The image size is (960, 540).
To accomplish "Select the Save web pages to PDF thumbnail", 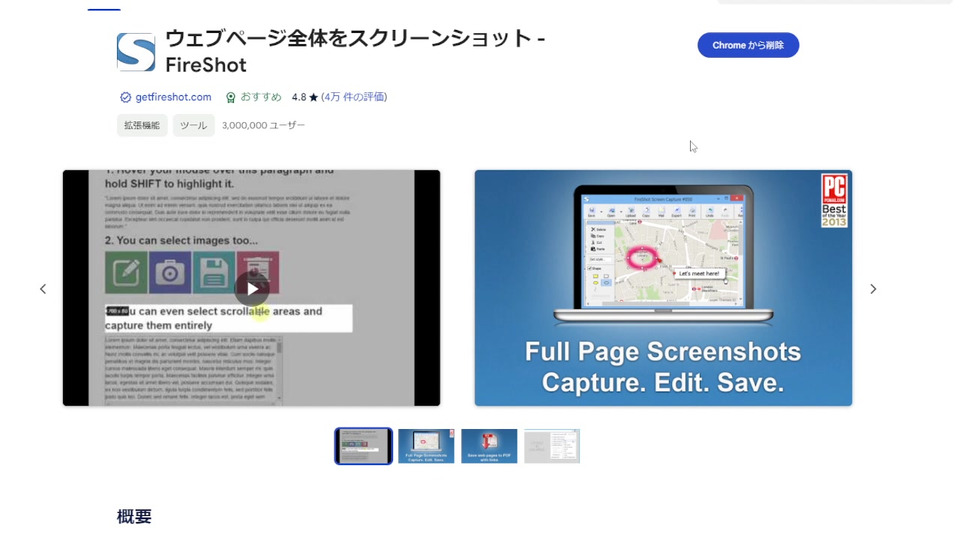I will (x=489, y=446).
